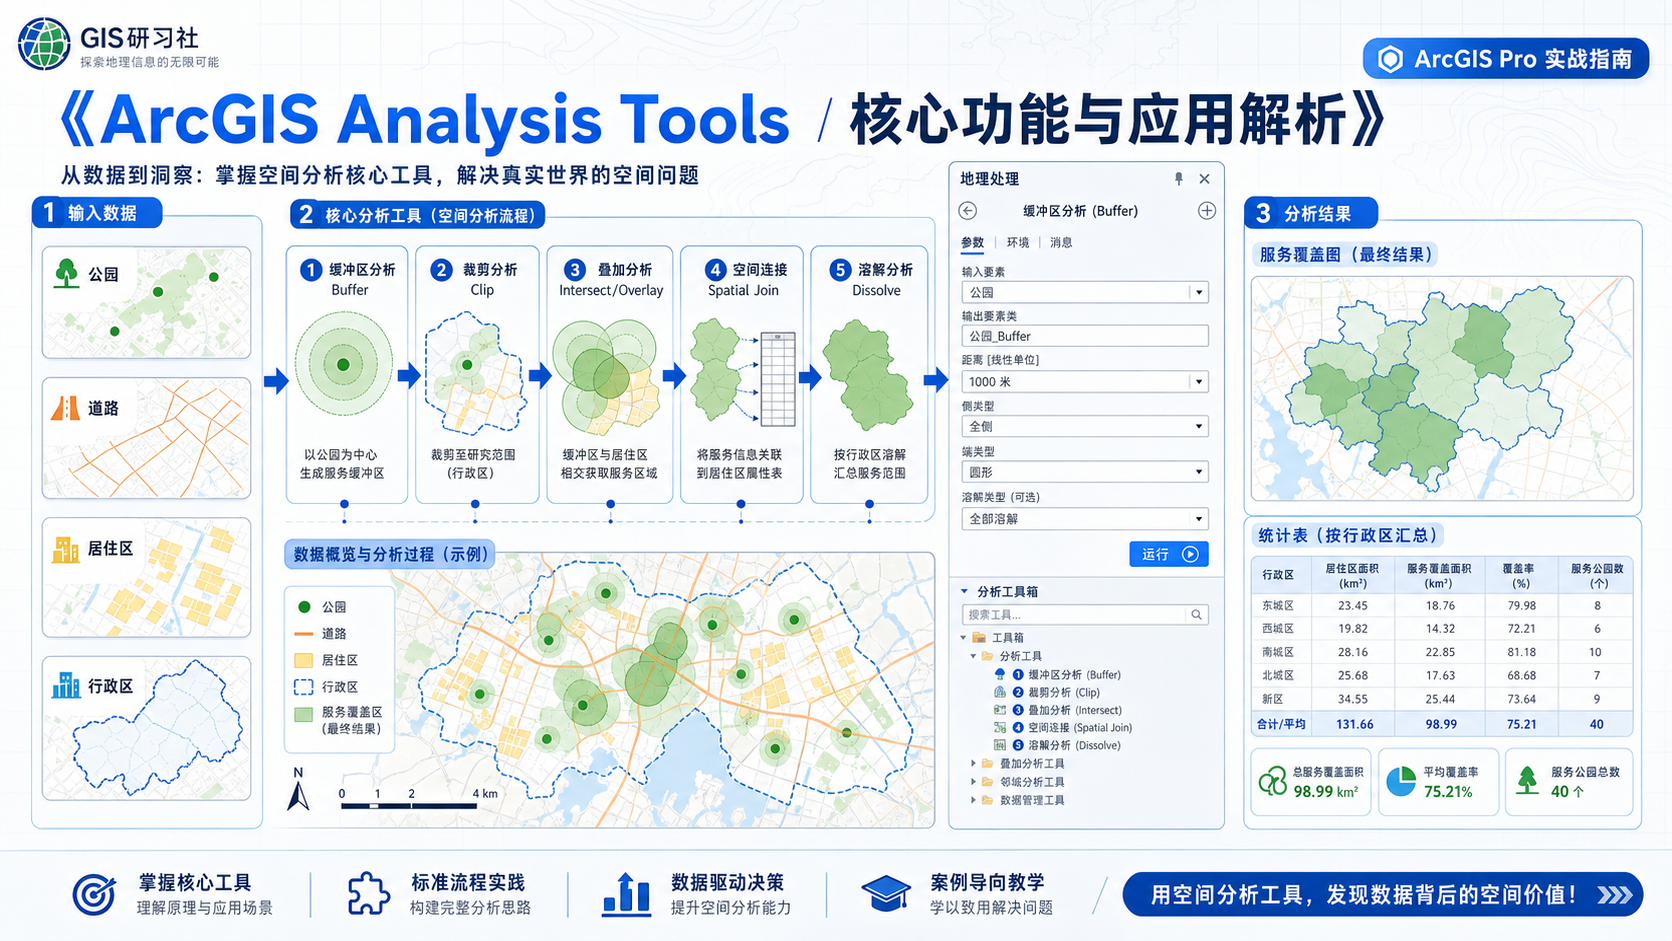Click the 81.18 coverage rate cell

pyautogui.click(x=1521, y=652)
